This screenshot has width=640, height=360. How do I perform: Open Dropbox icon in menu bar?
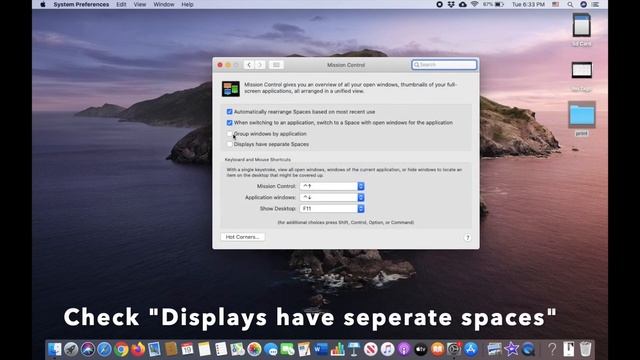(451, 4)
